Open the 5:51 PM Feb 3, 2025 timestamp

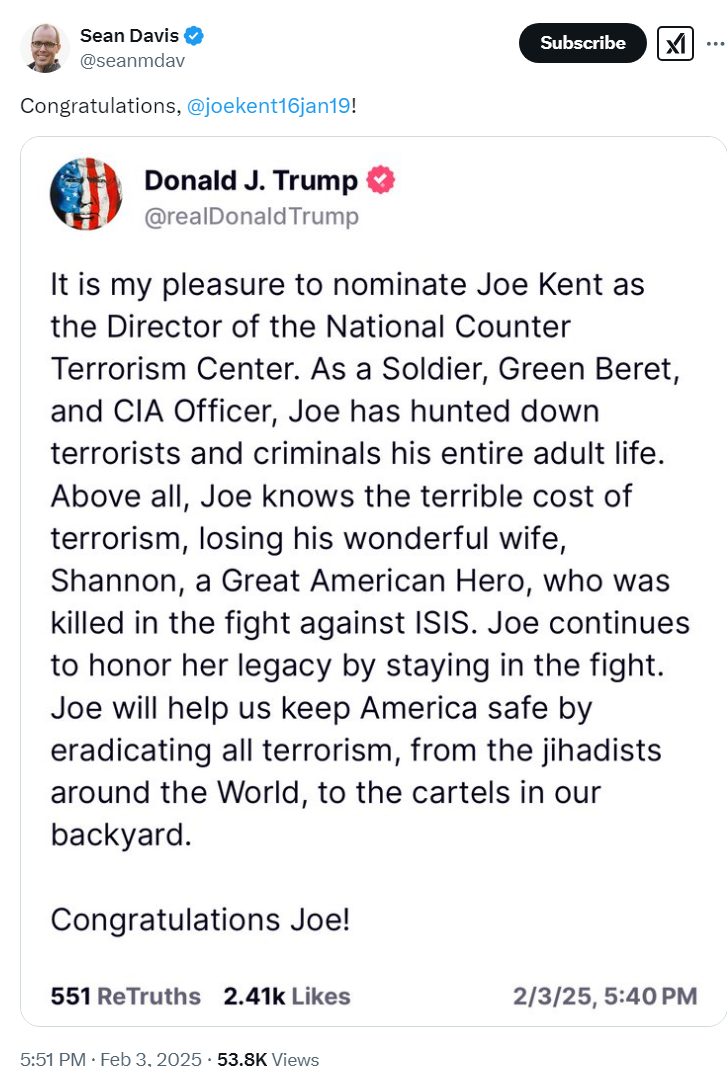coord(111,1059)
